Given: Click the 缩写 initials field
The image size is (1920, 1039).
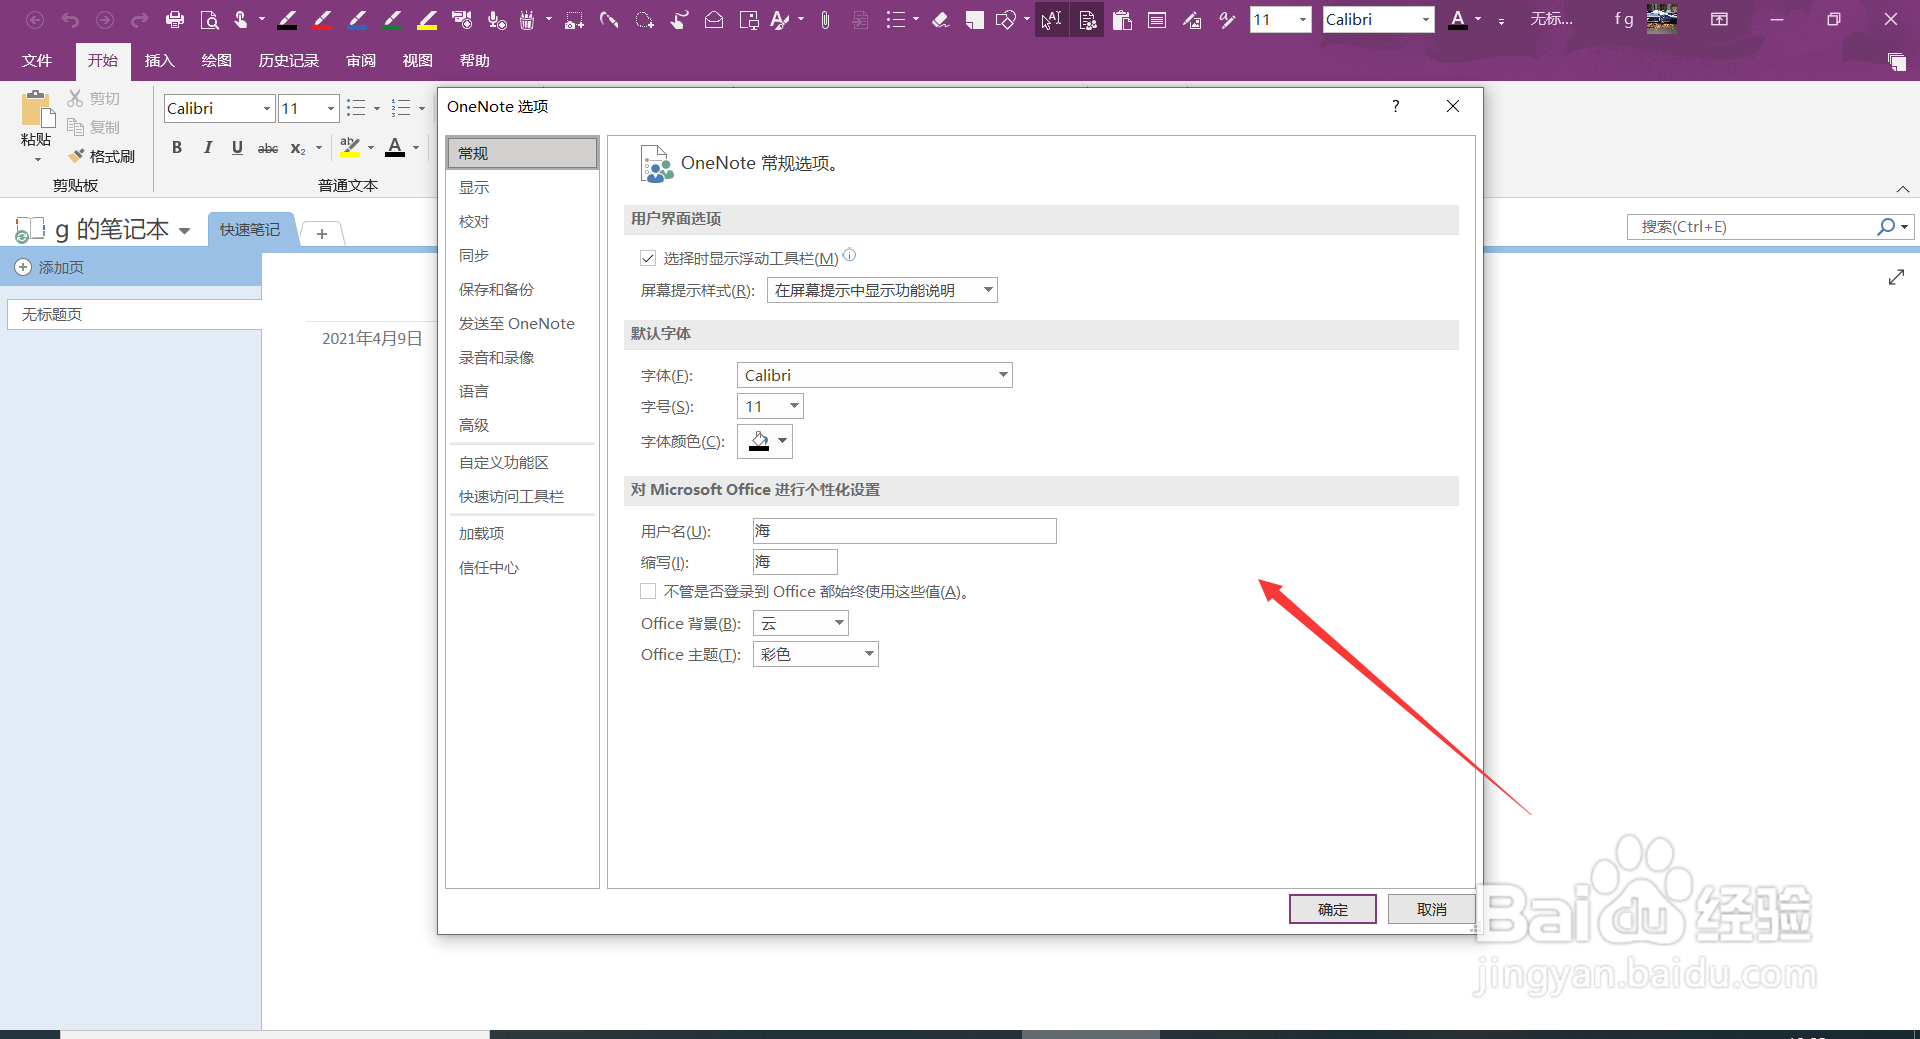Looking at the screenshot, I should [x=795, y=562].
